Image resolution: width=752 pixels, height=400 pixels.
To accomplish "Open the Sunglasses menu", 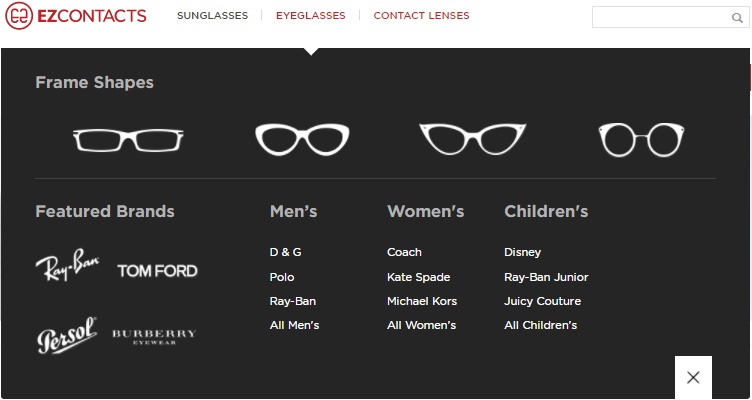I will click(x=212, y=16).
